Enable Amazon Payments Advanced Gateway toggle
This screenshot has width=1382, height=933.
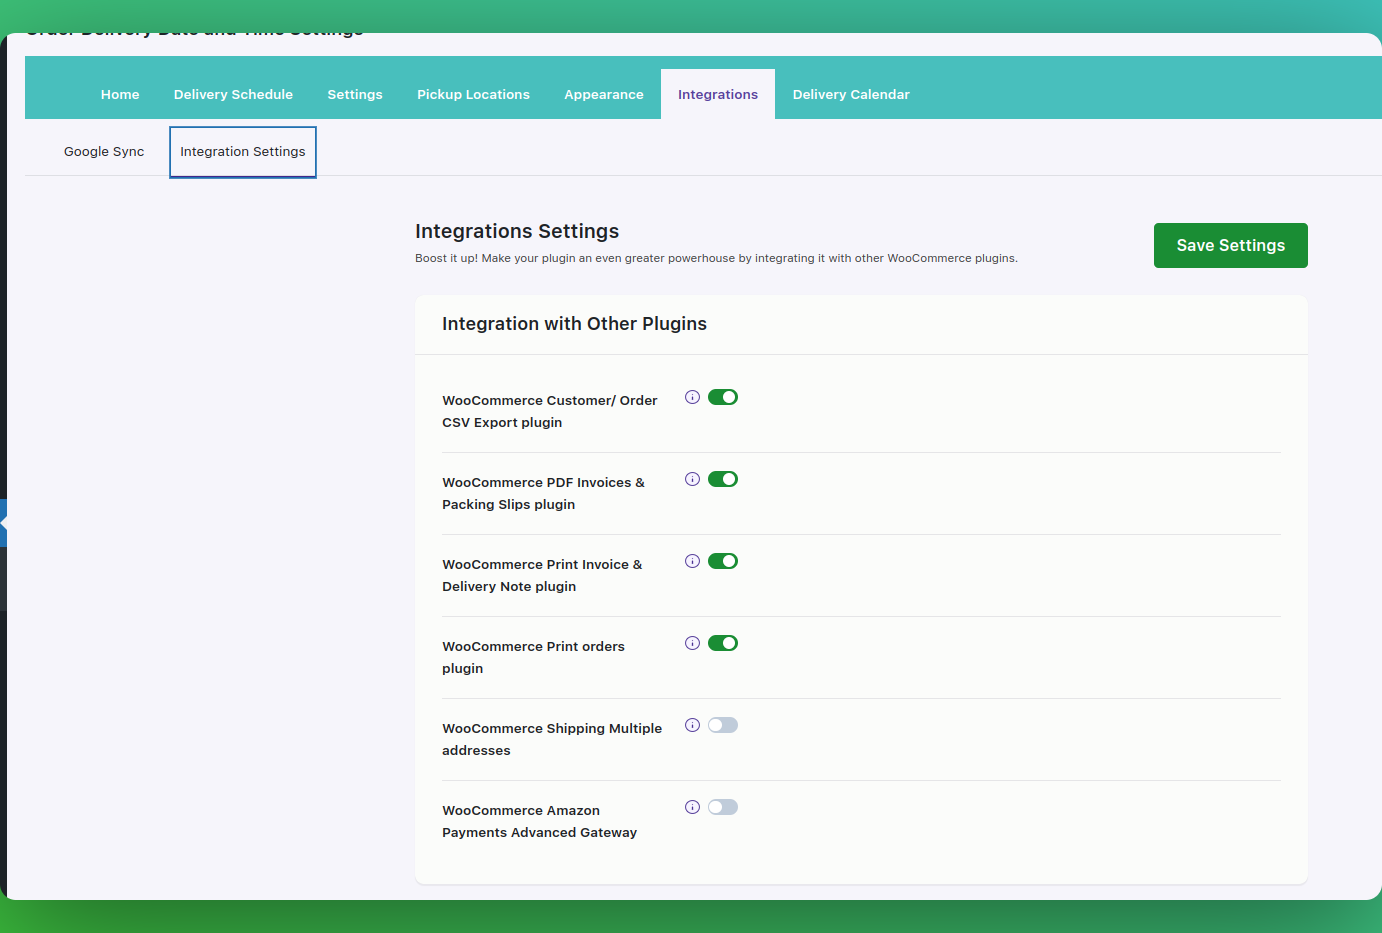(723, 807)
